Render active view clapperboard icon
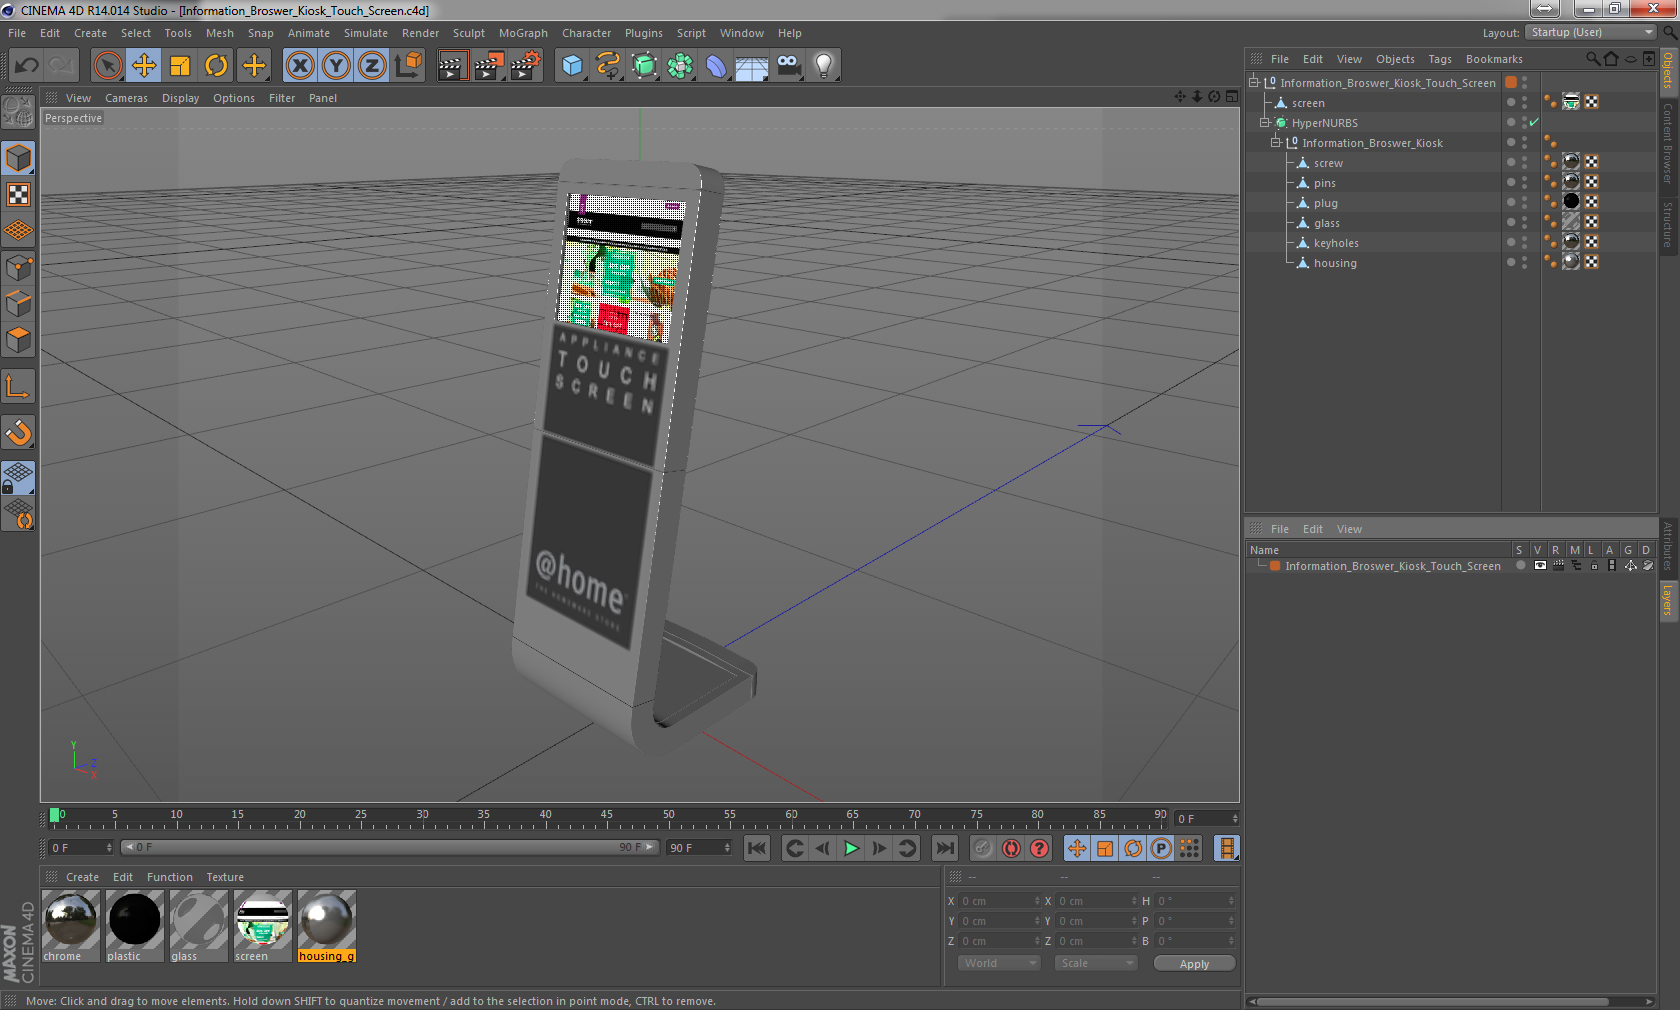This screenshot has width=1680, height=1010. [452, 66]
